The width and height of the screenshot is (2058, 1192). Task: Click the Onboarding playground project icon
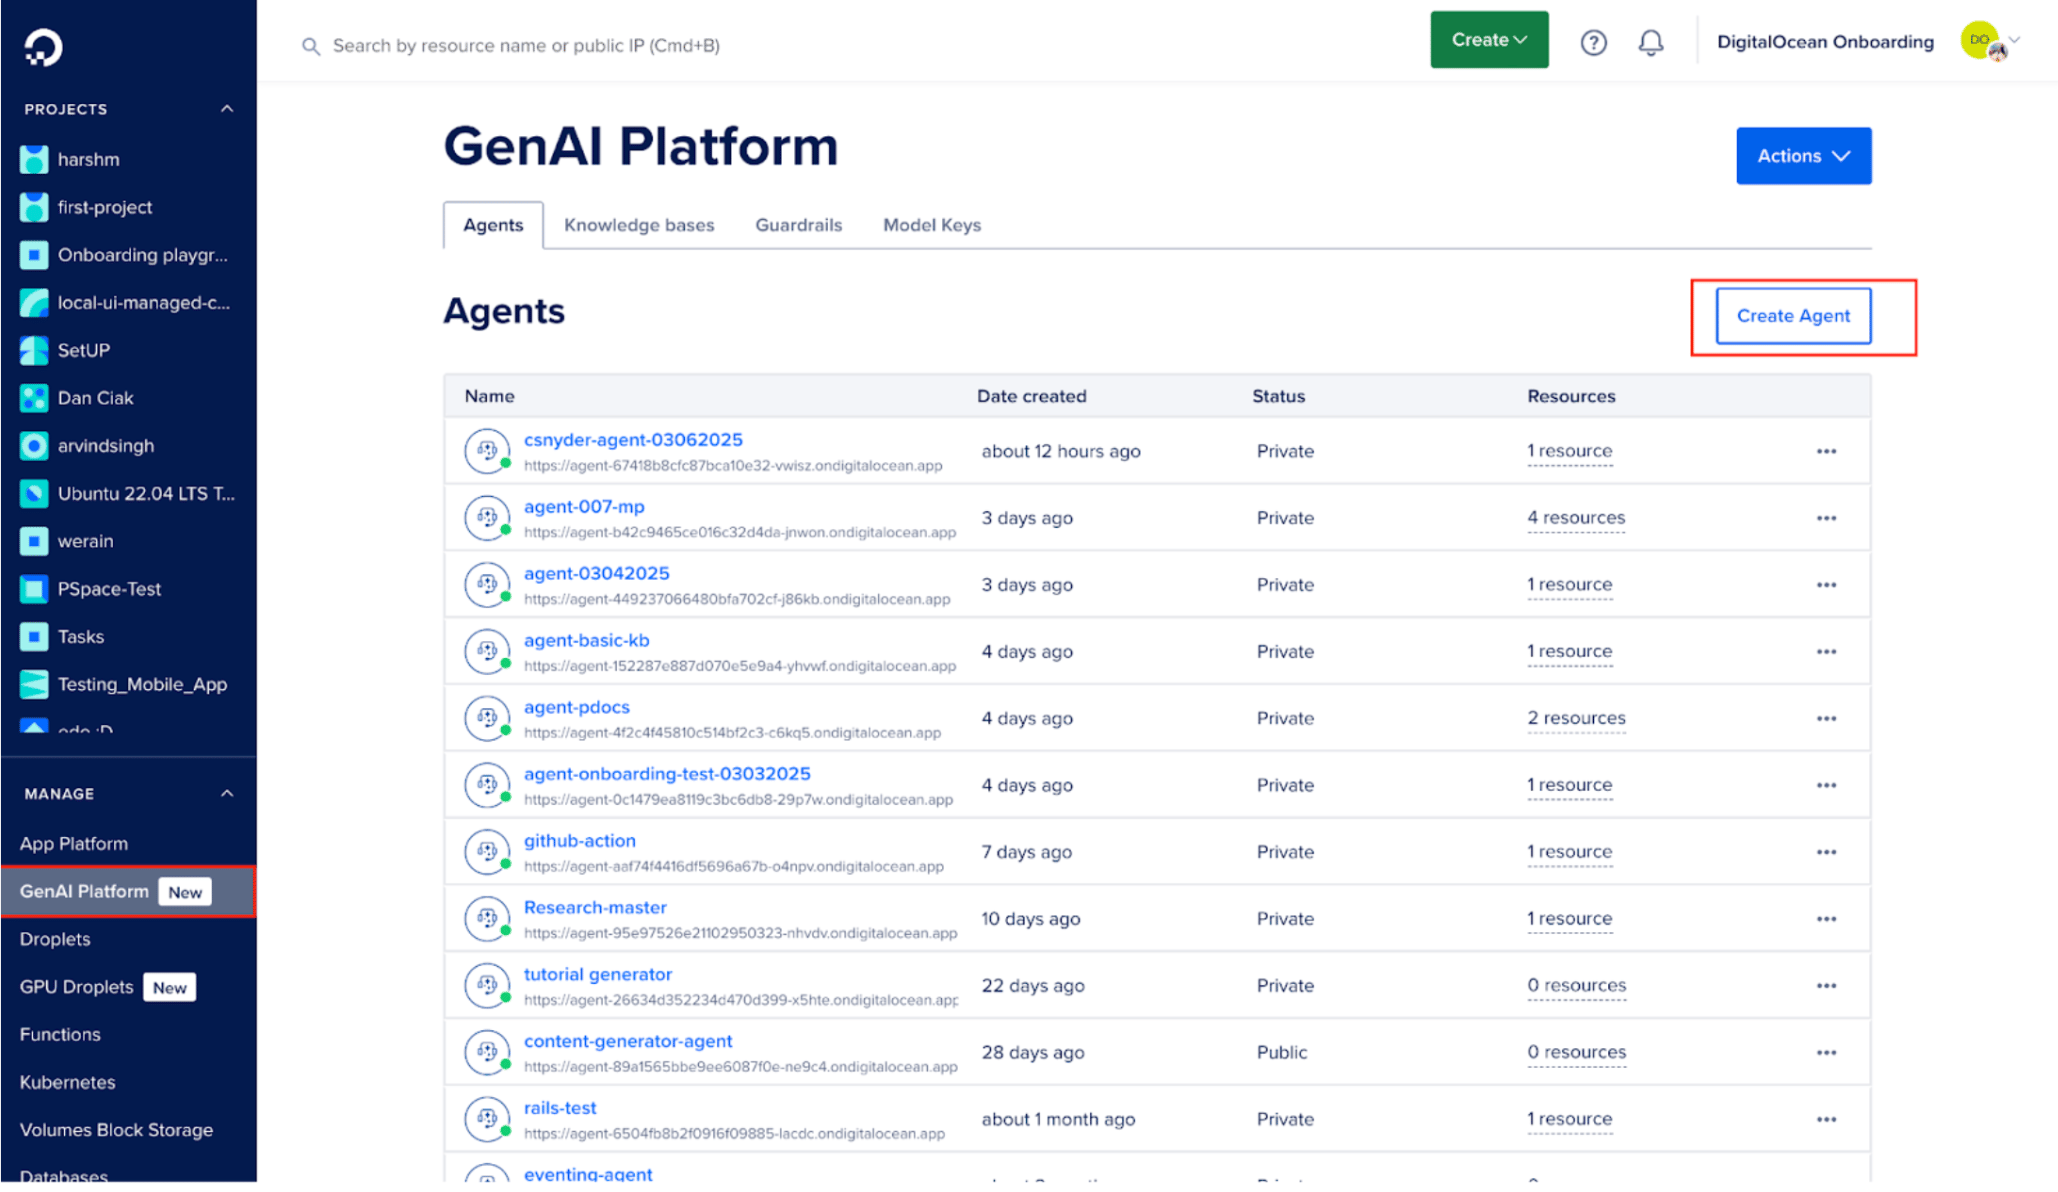click(x=34, y=255)
